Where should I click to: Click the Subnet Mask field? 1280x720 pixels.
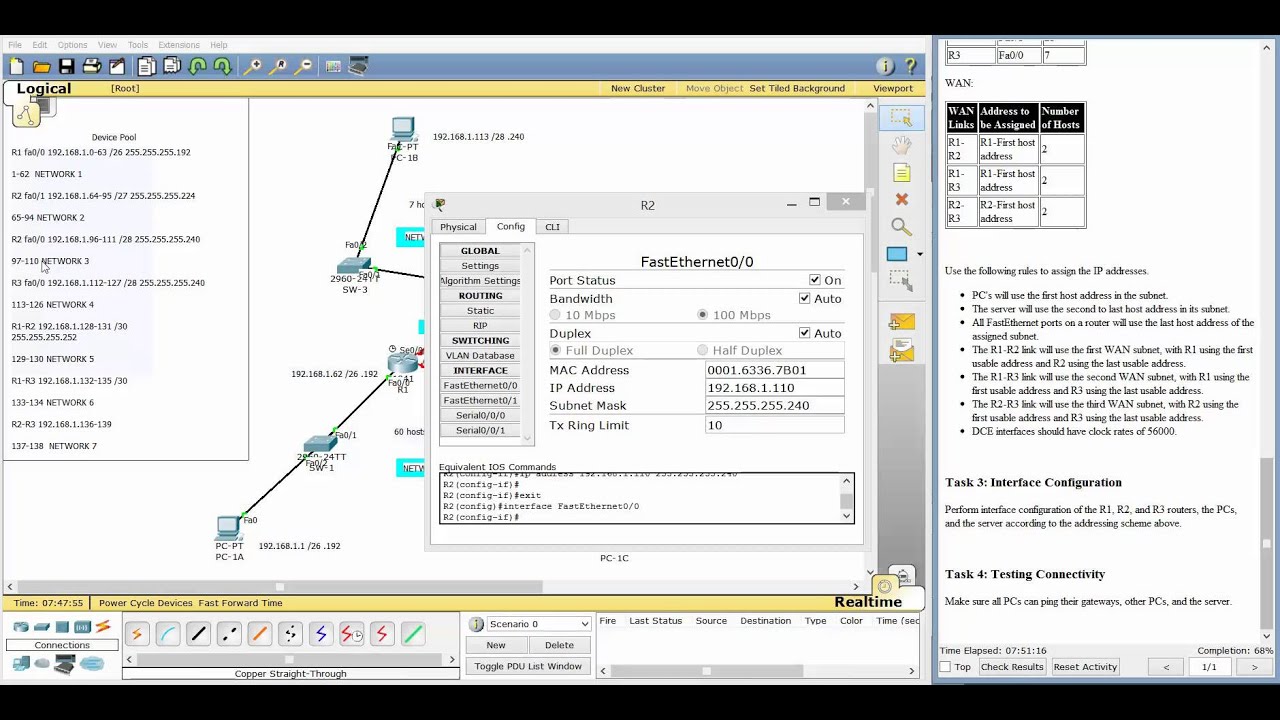774,406
